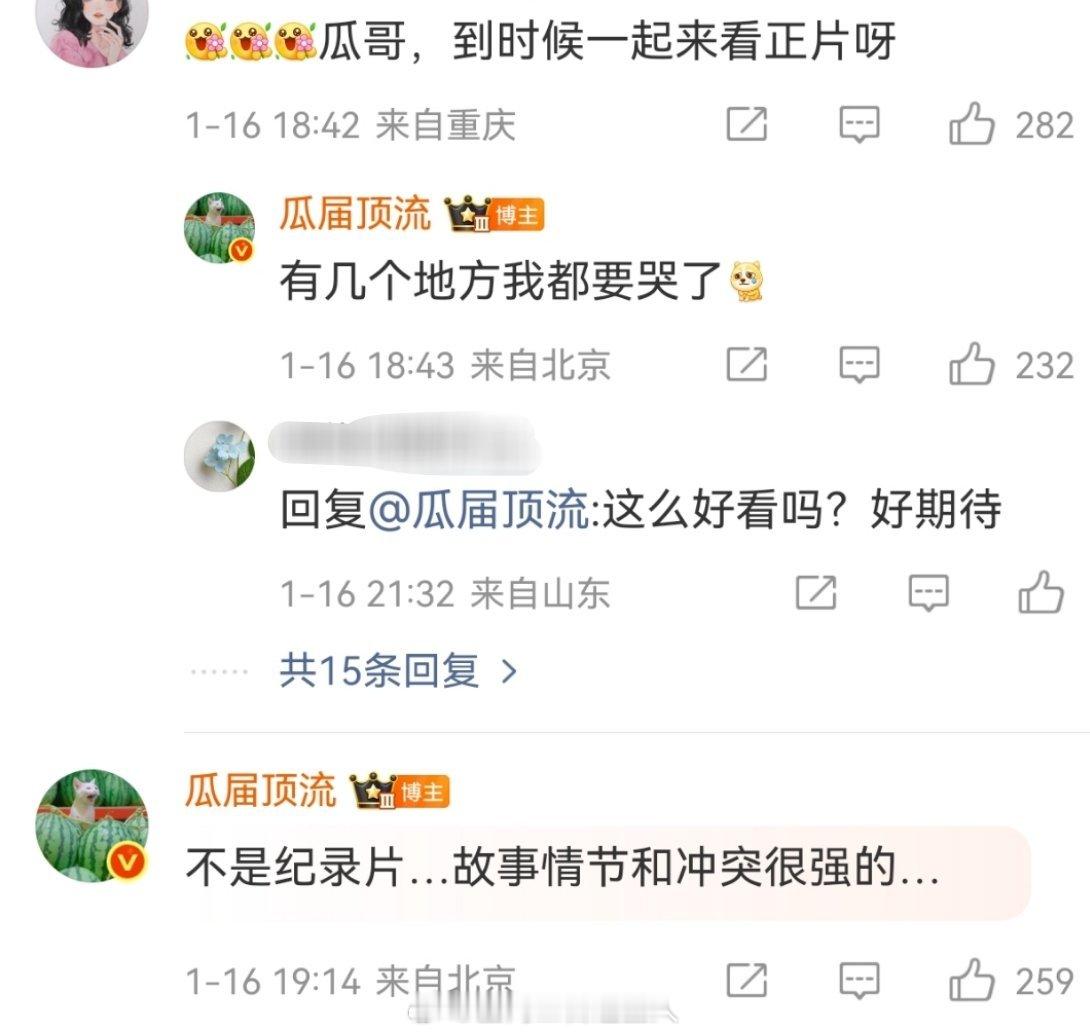Open @瓜届顶流 mention in the reply

[x=479, y=510]
